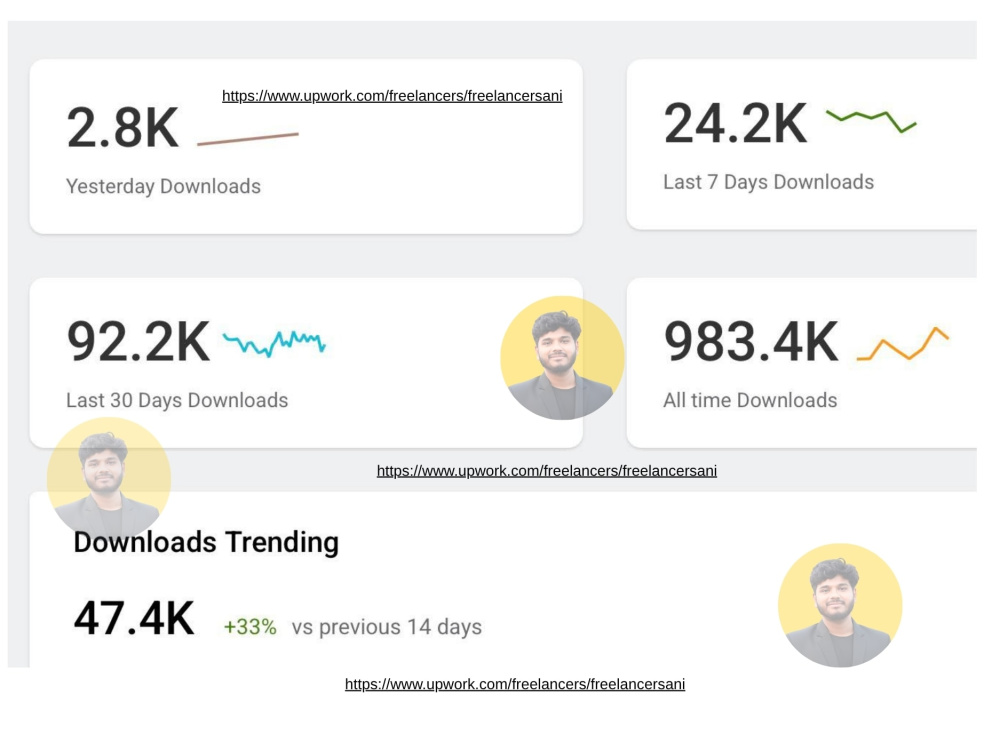
Task: Click the 47.4K trending value
Action: (x=134, y=619)
